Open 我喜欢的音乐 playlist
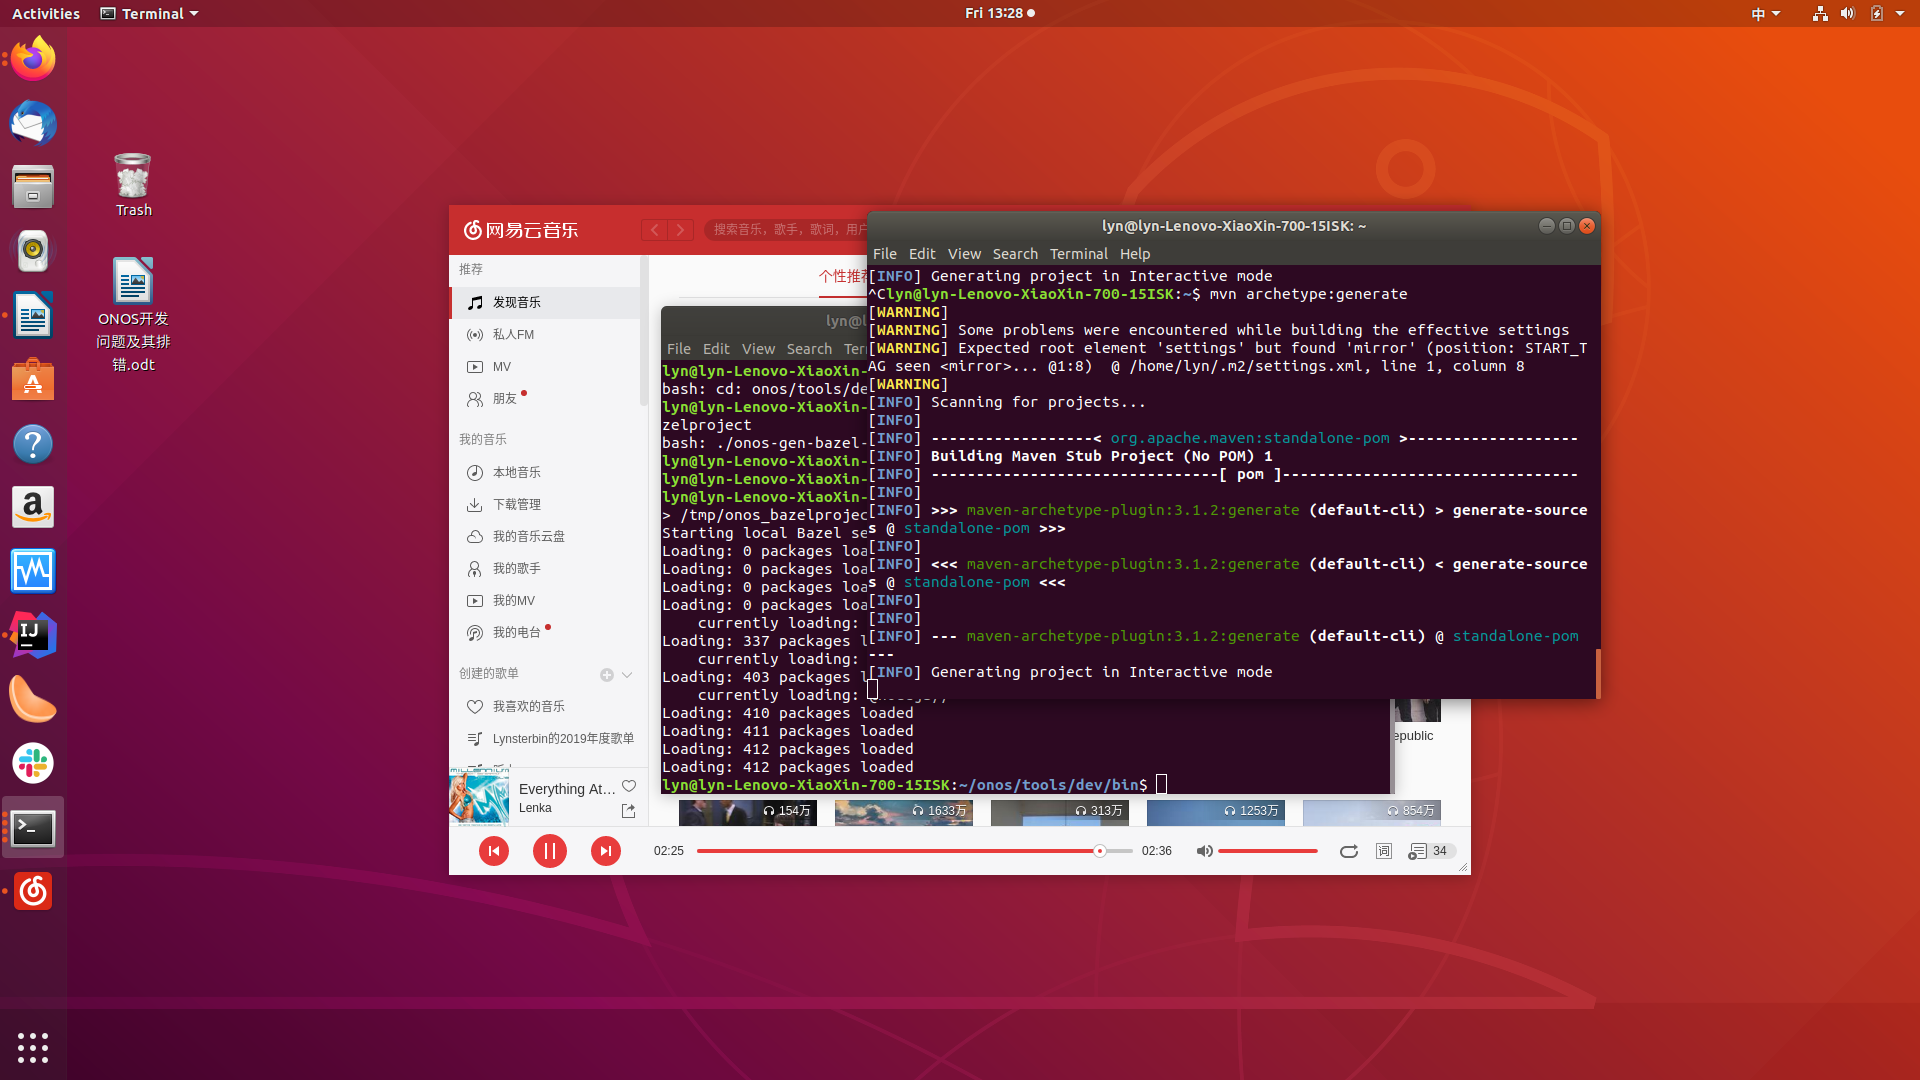 coord(528,707)
